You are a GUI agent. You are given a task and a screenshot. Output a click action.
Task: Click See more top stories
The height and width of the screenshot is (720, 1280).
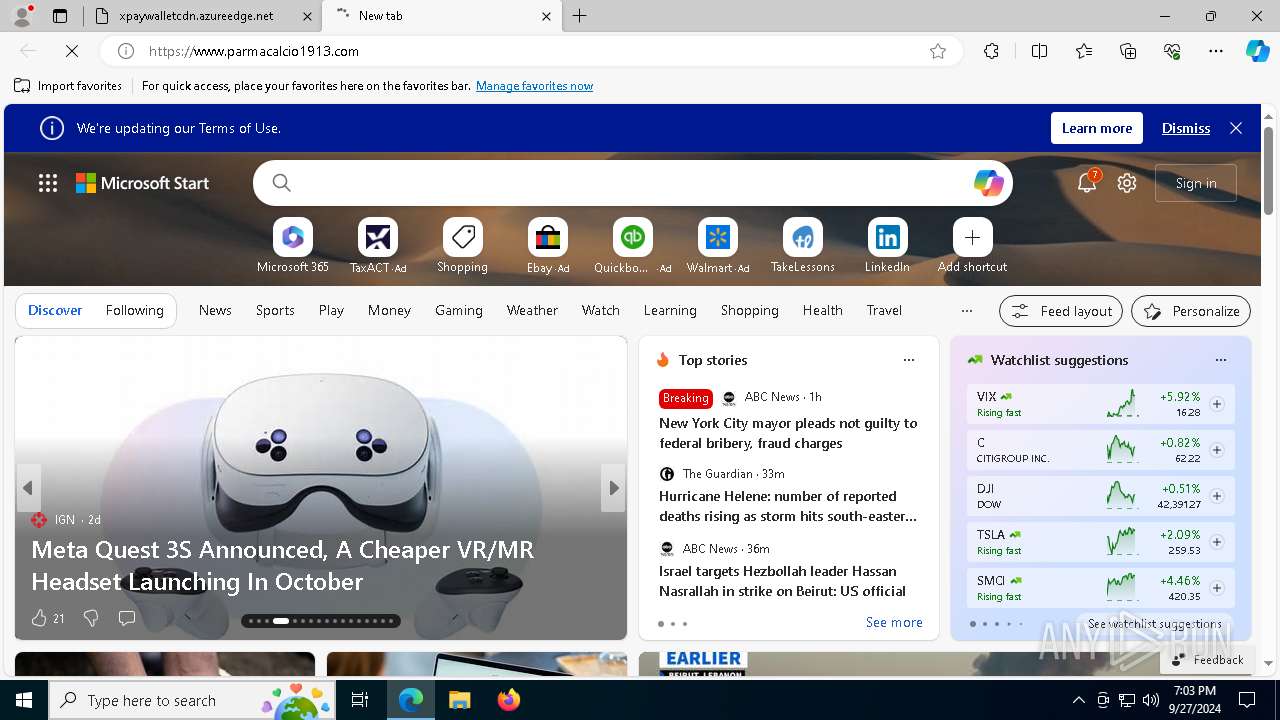[x=894, y=622]
